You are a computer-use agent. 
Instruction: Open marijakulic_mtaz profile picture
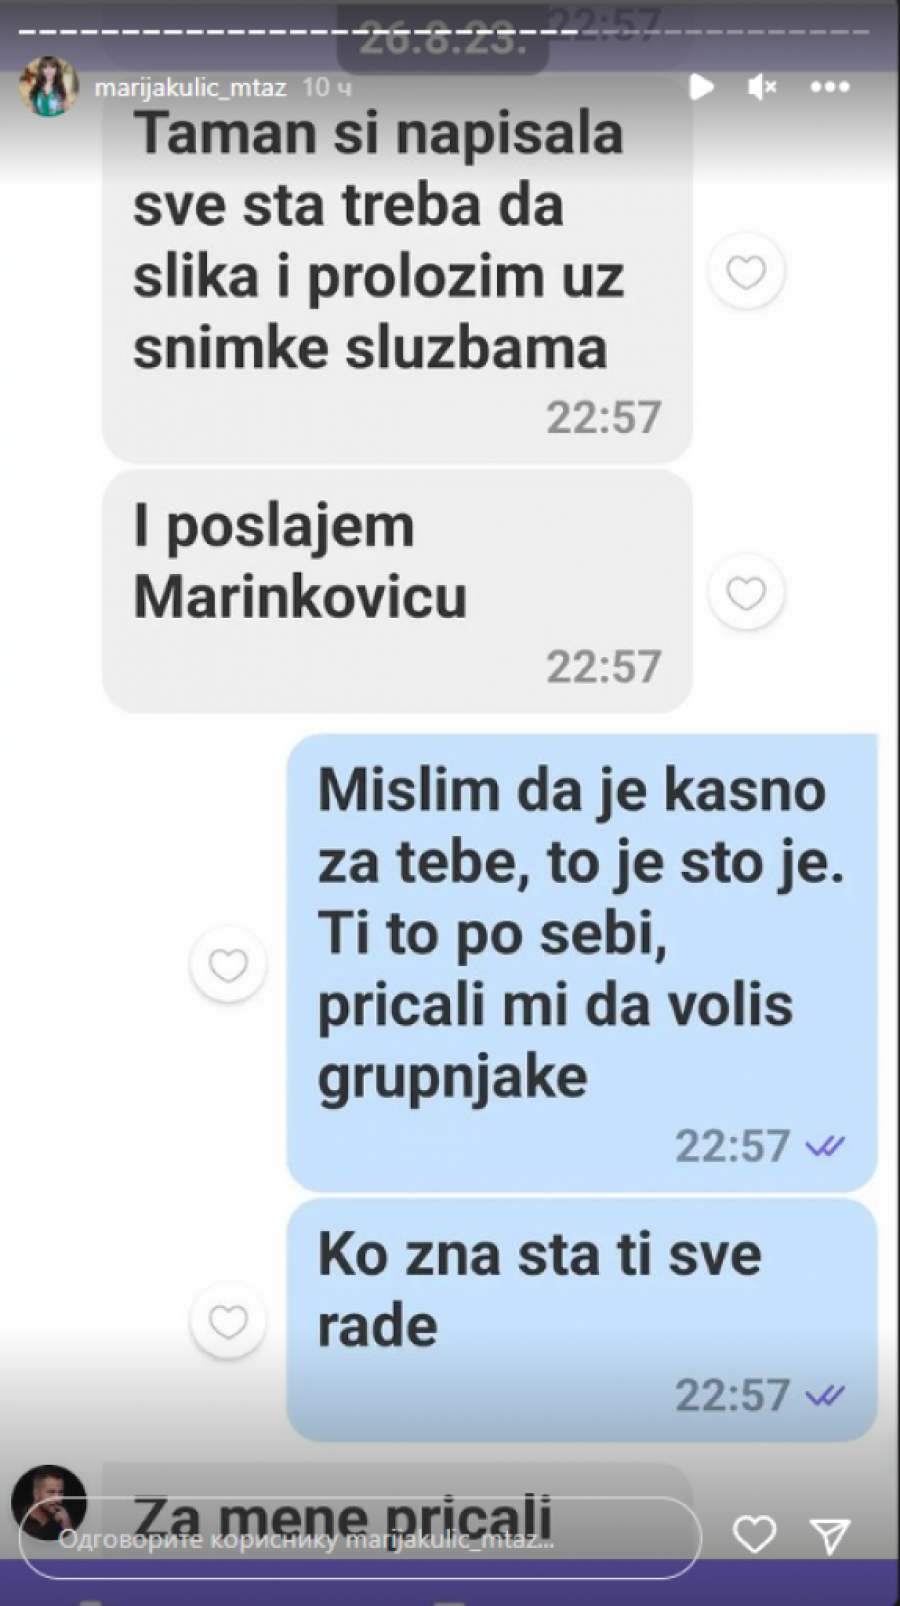48,87
